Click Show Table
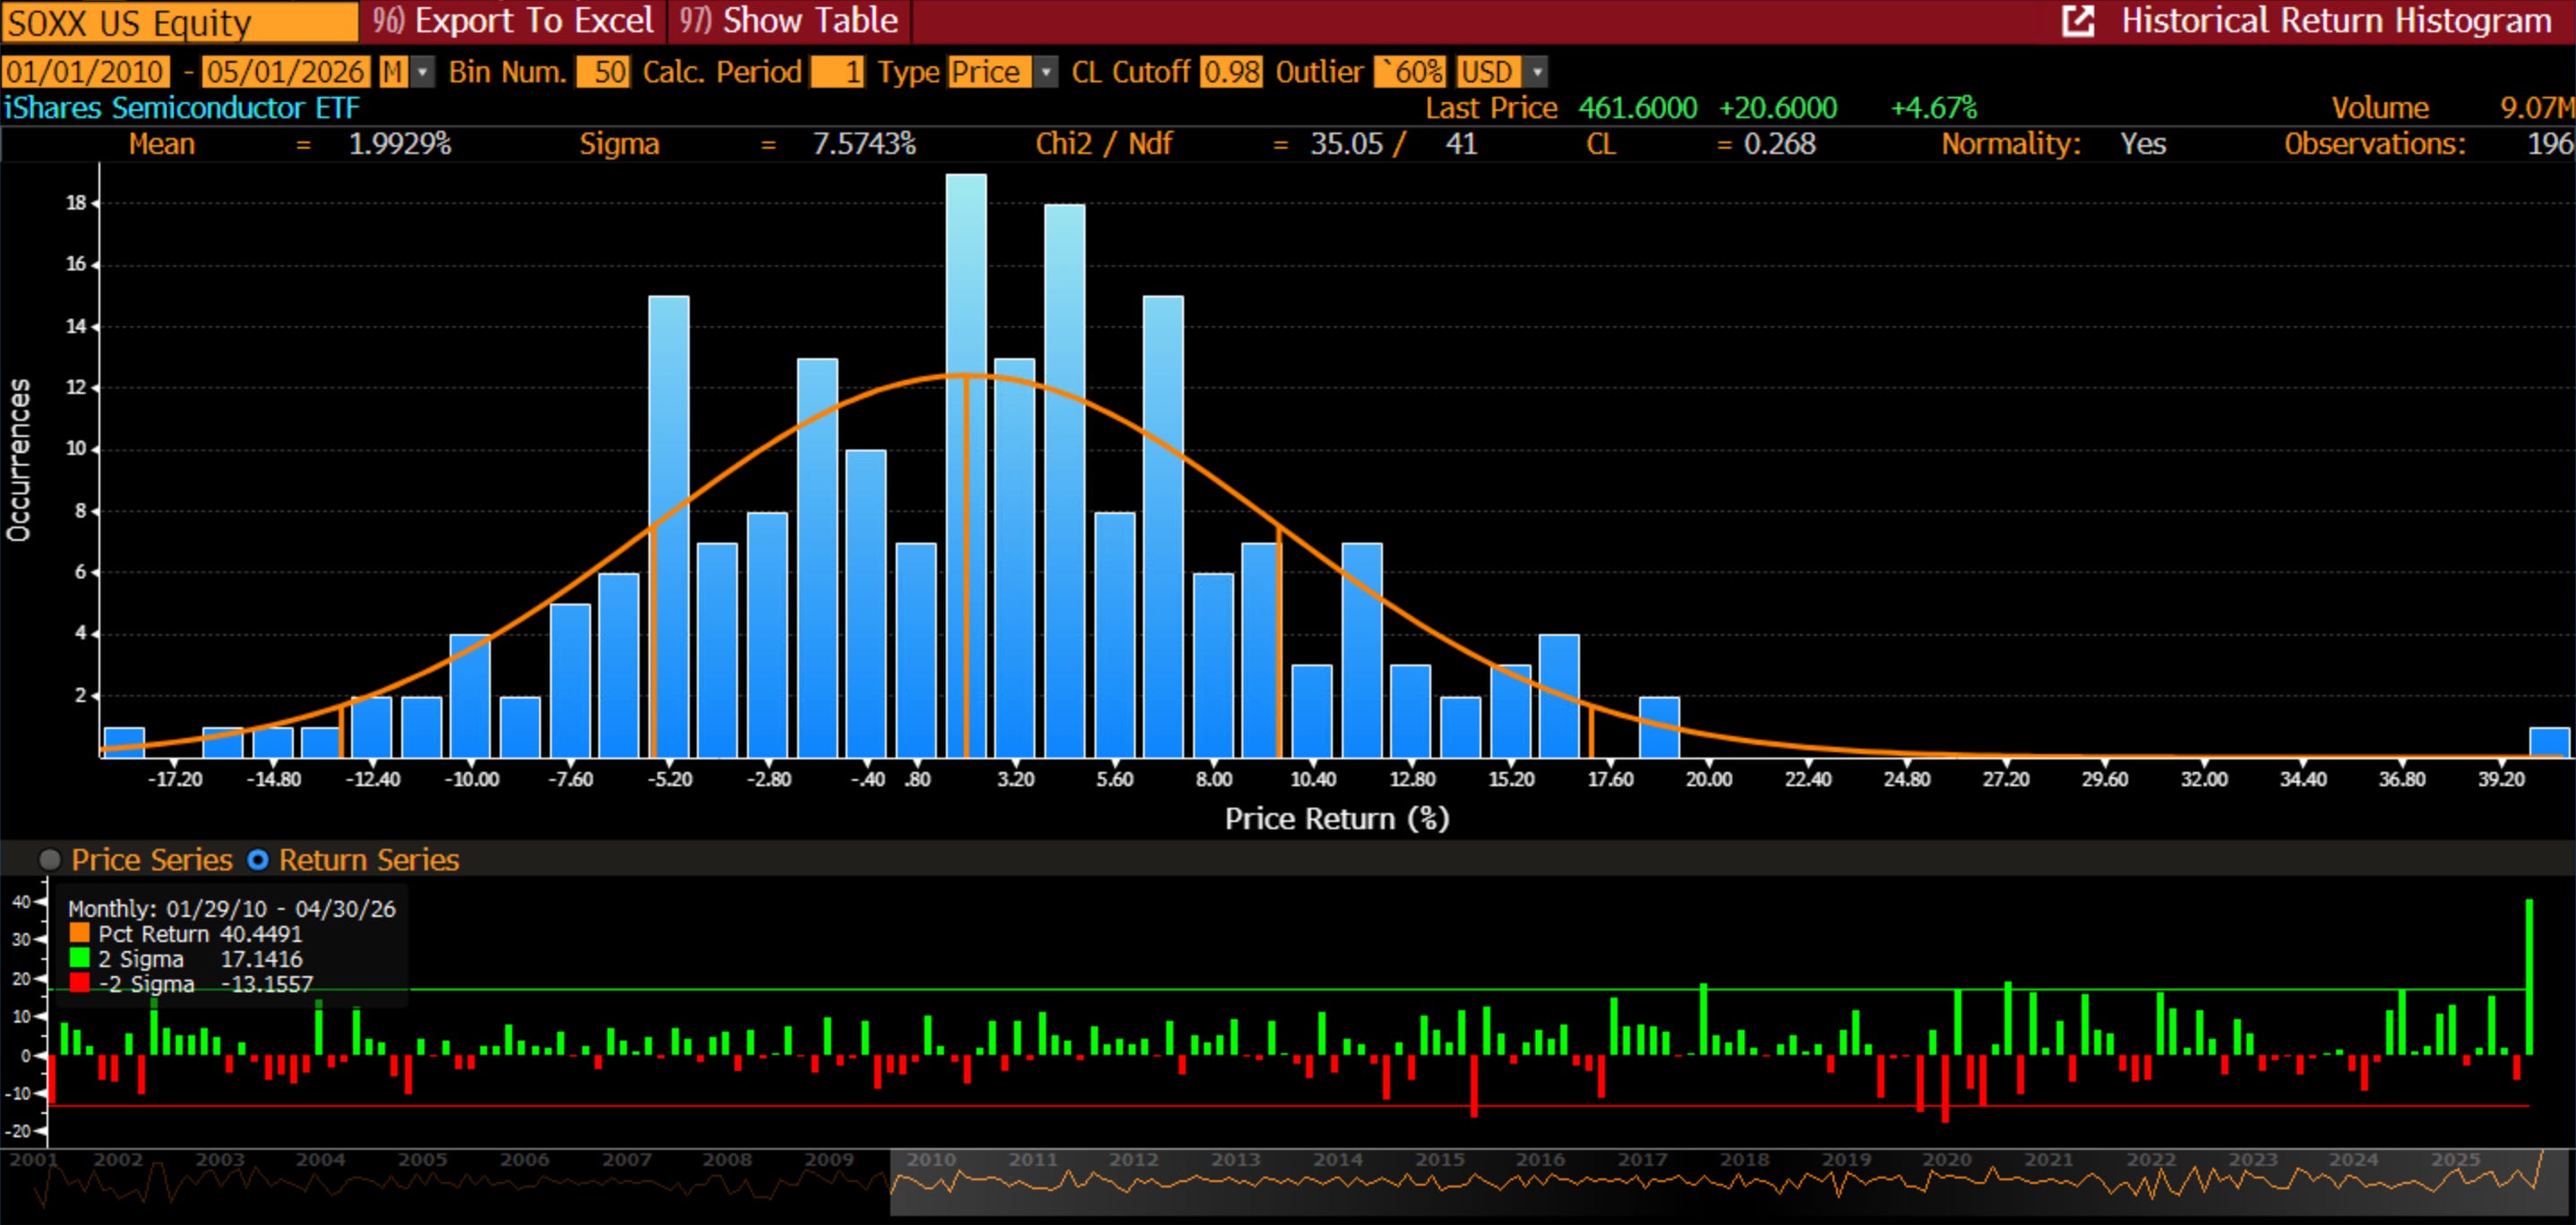This screenshot has width=2576, height=1225. coord(789,21)
